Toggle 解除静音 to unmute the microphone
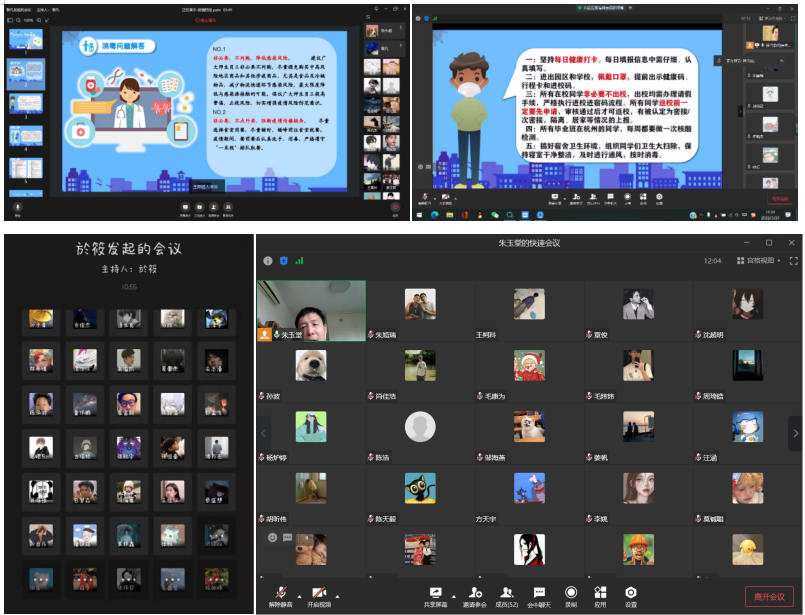The width and height of the screenshot is (805, 615). [x=282, y=593]
